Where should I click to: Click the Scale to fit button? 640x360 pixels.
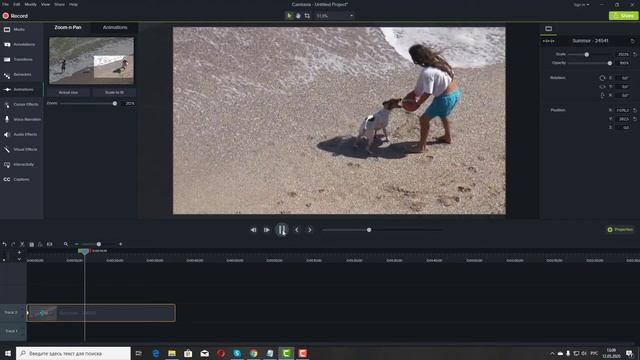pos(114,93)
